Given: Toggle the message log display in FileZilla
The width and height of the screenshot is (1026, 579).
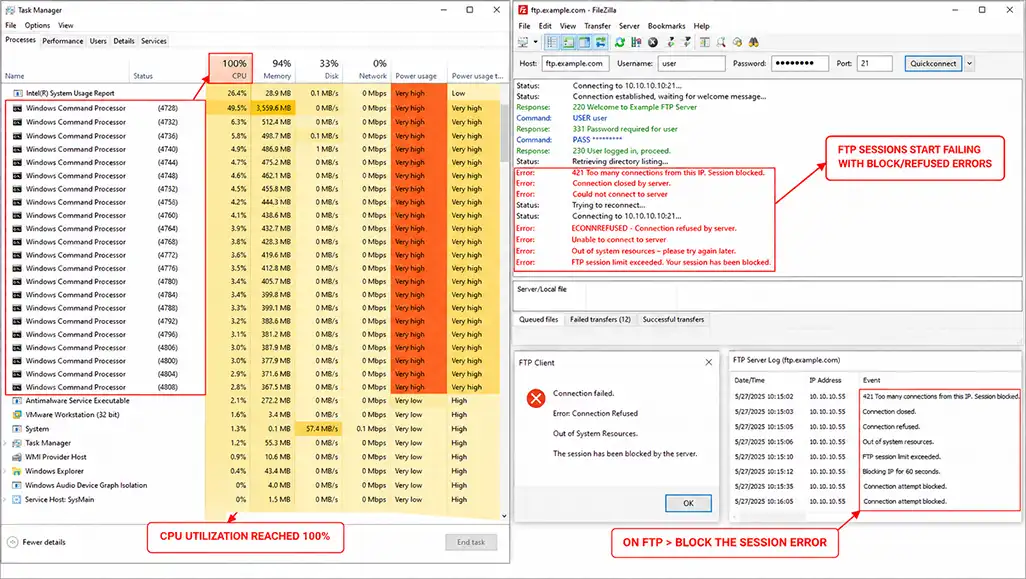Looking at the screenshot, I should pos(552,42).
